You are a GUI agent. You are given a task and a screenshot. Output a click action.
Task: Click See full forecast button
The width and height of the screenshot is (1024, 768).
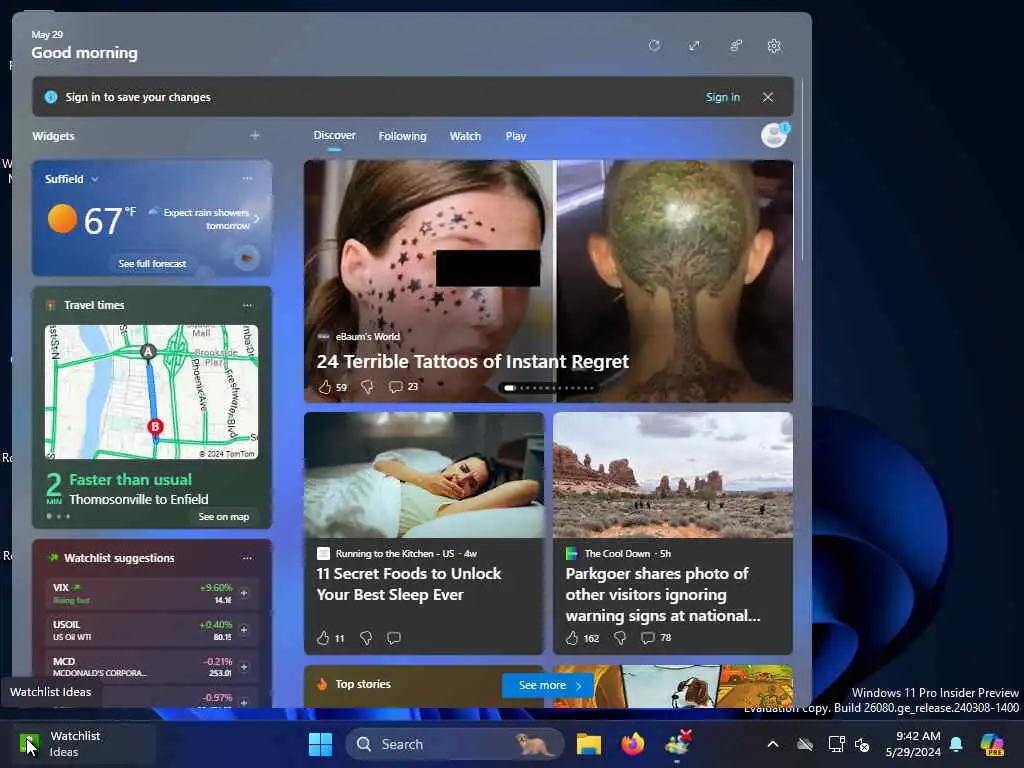pos(152,263)
